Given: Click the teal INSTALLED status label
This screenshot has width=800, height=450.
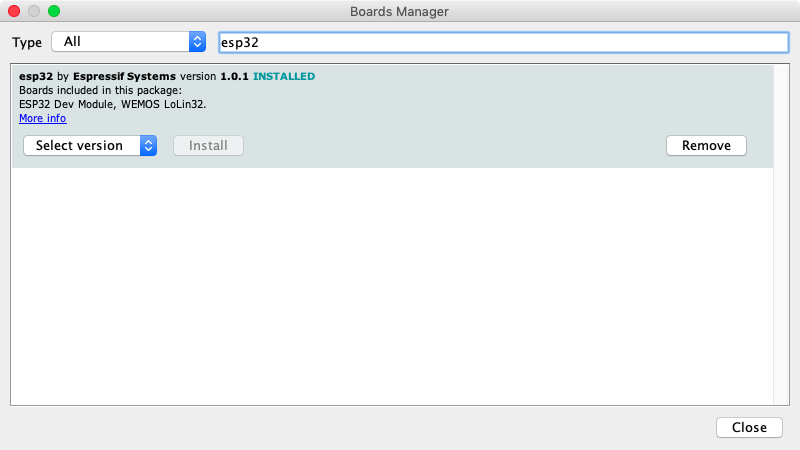Looking at the screenshot, I should click(x=284, y=76).
